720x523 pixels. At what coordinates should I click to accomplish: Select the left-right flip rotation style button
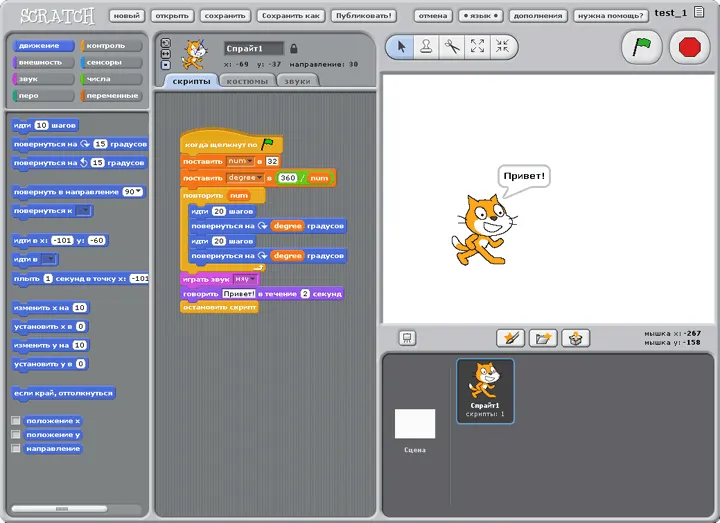click(166, 54)
